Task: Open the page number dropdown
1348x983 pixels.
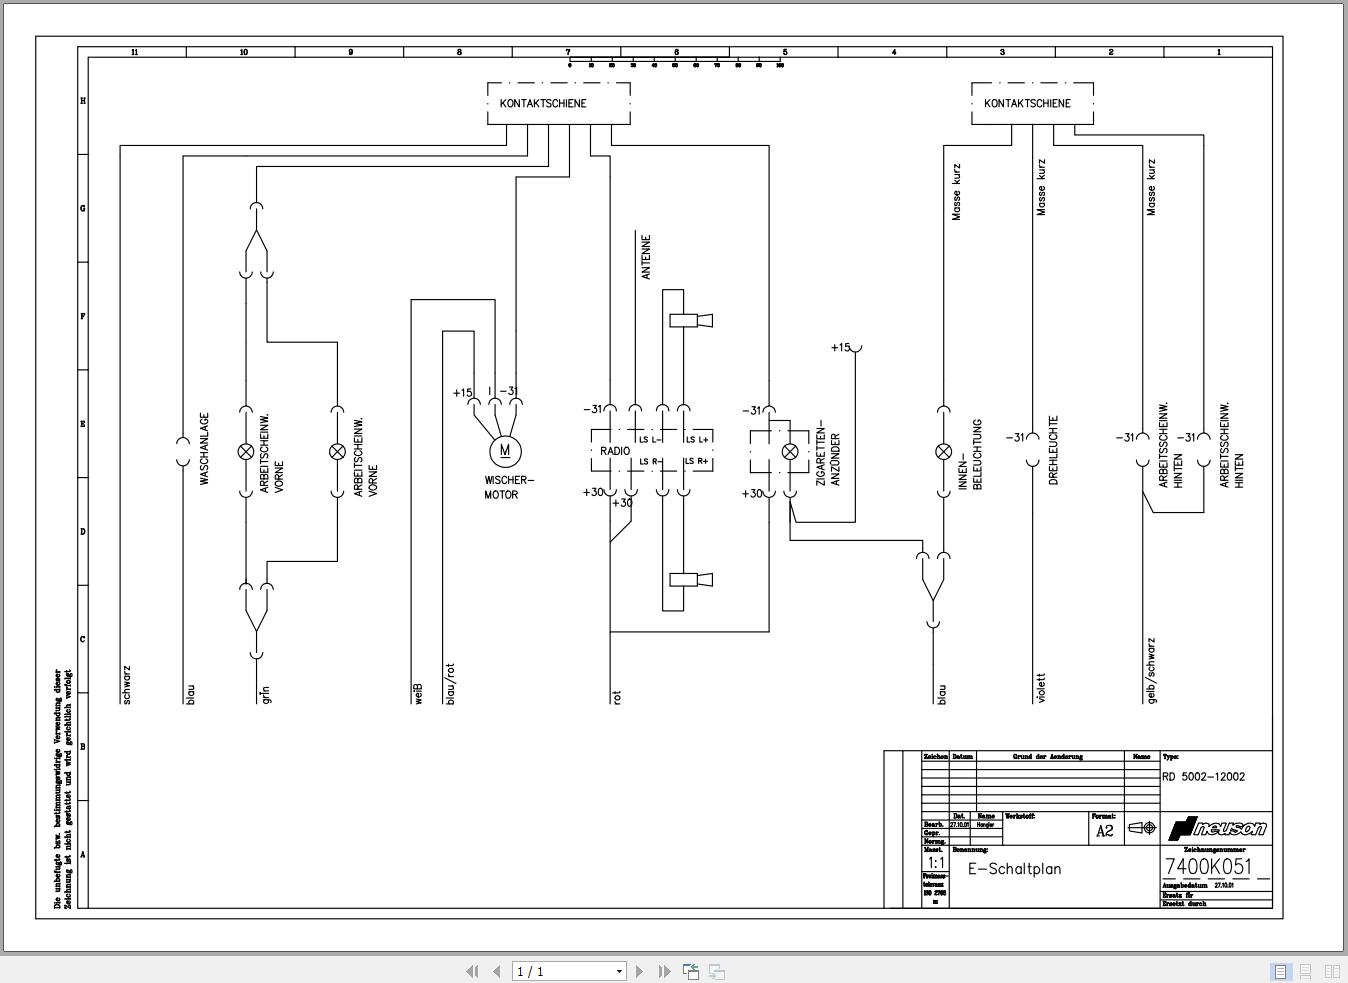Action: 618,971
